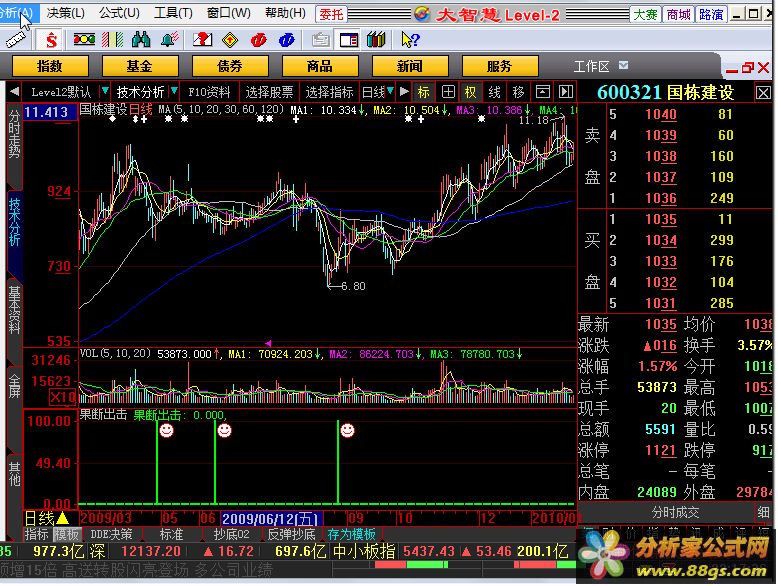The image size is (778, 586).
Task: Select the DDE决策 template tab
Action: 112,534
